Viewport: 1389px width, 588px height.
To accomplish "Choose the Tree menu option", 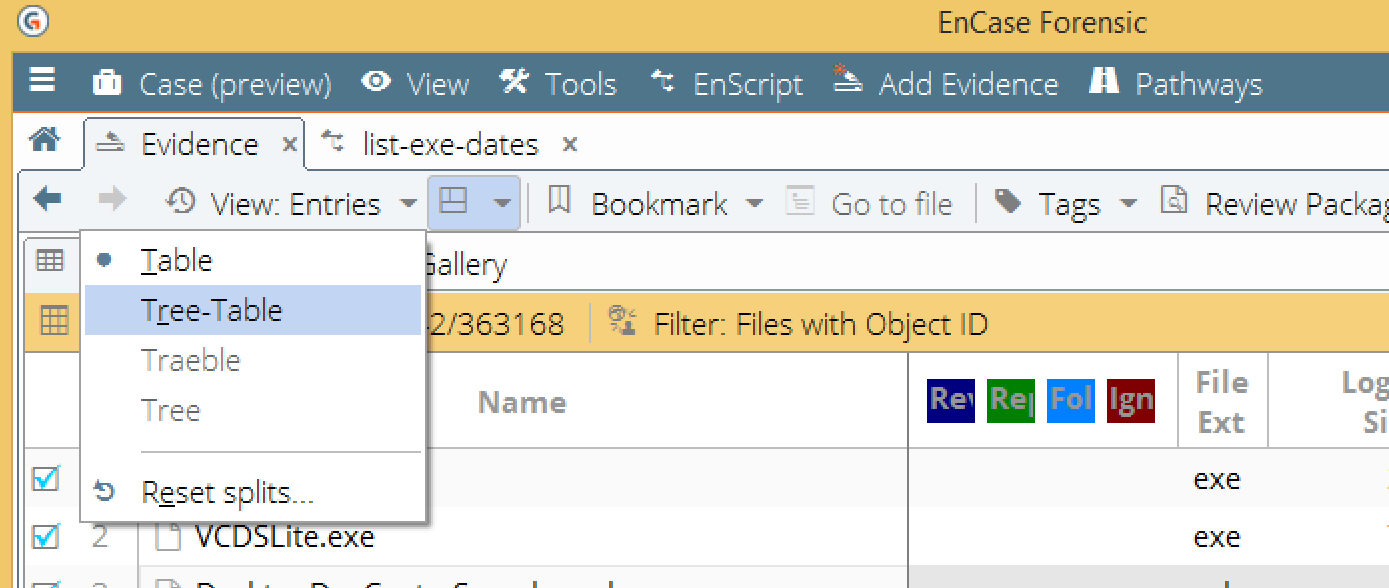I will pos(253,410).
